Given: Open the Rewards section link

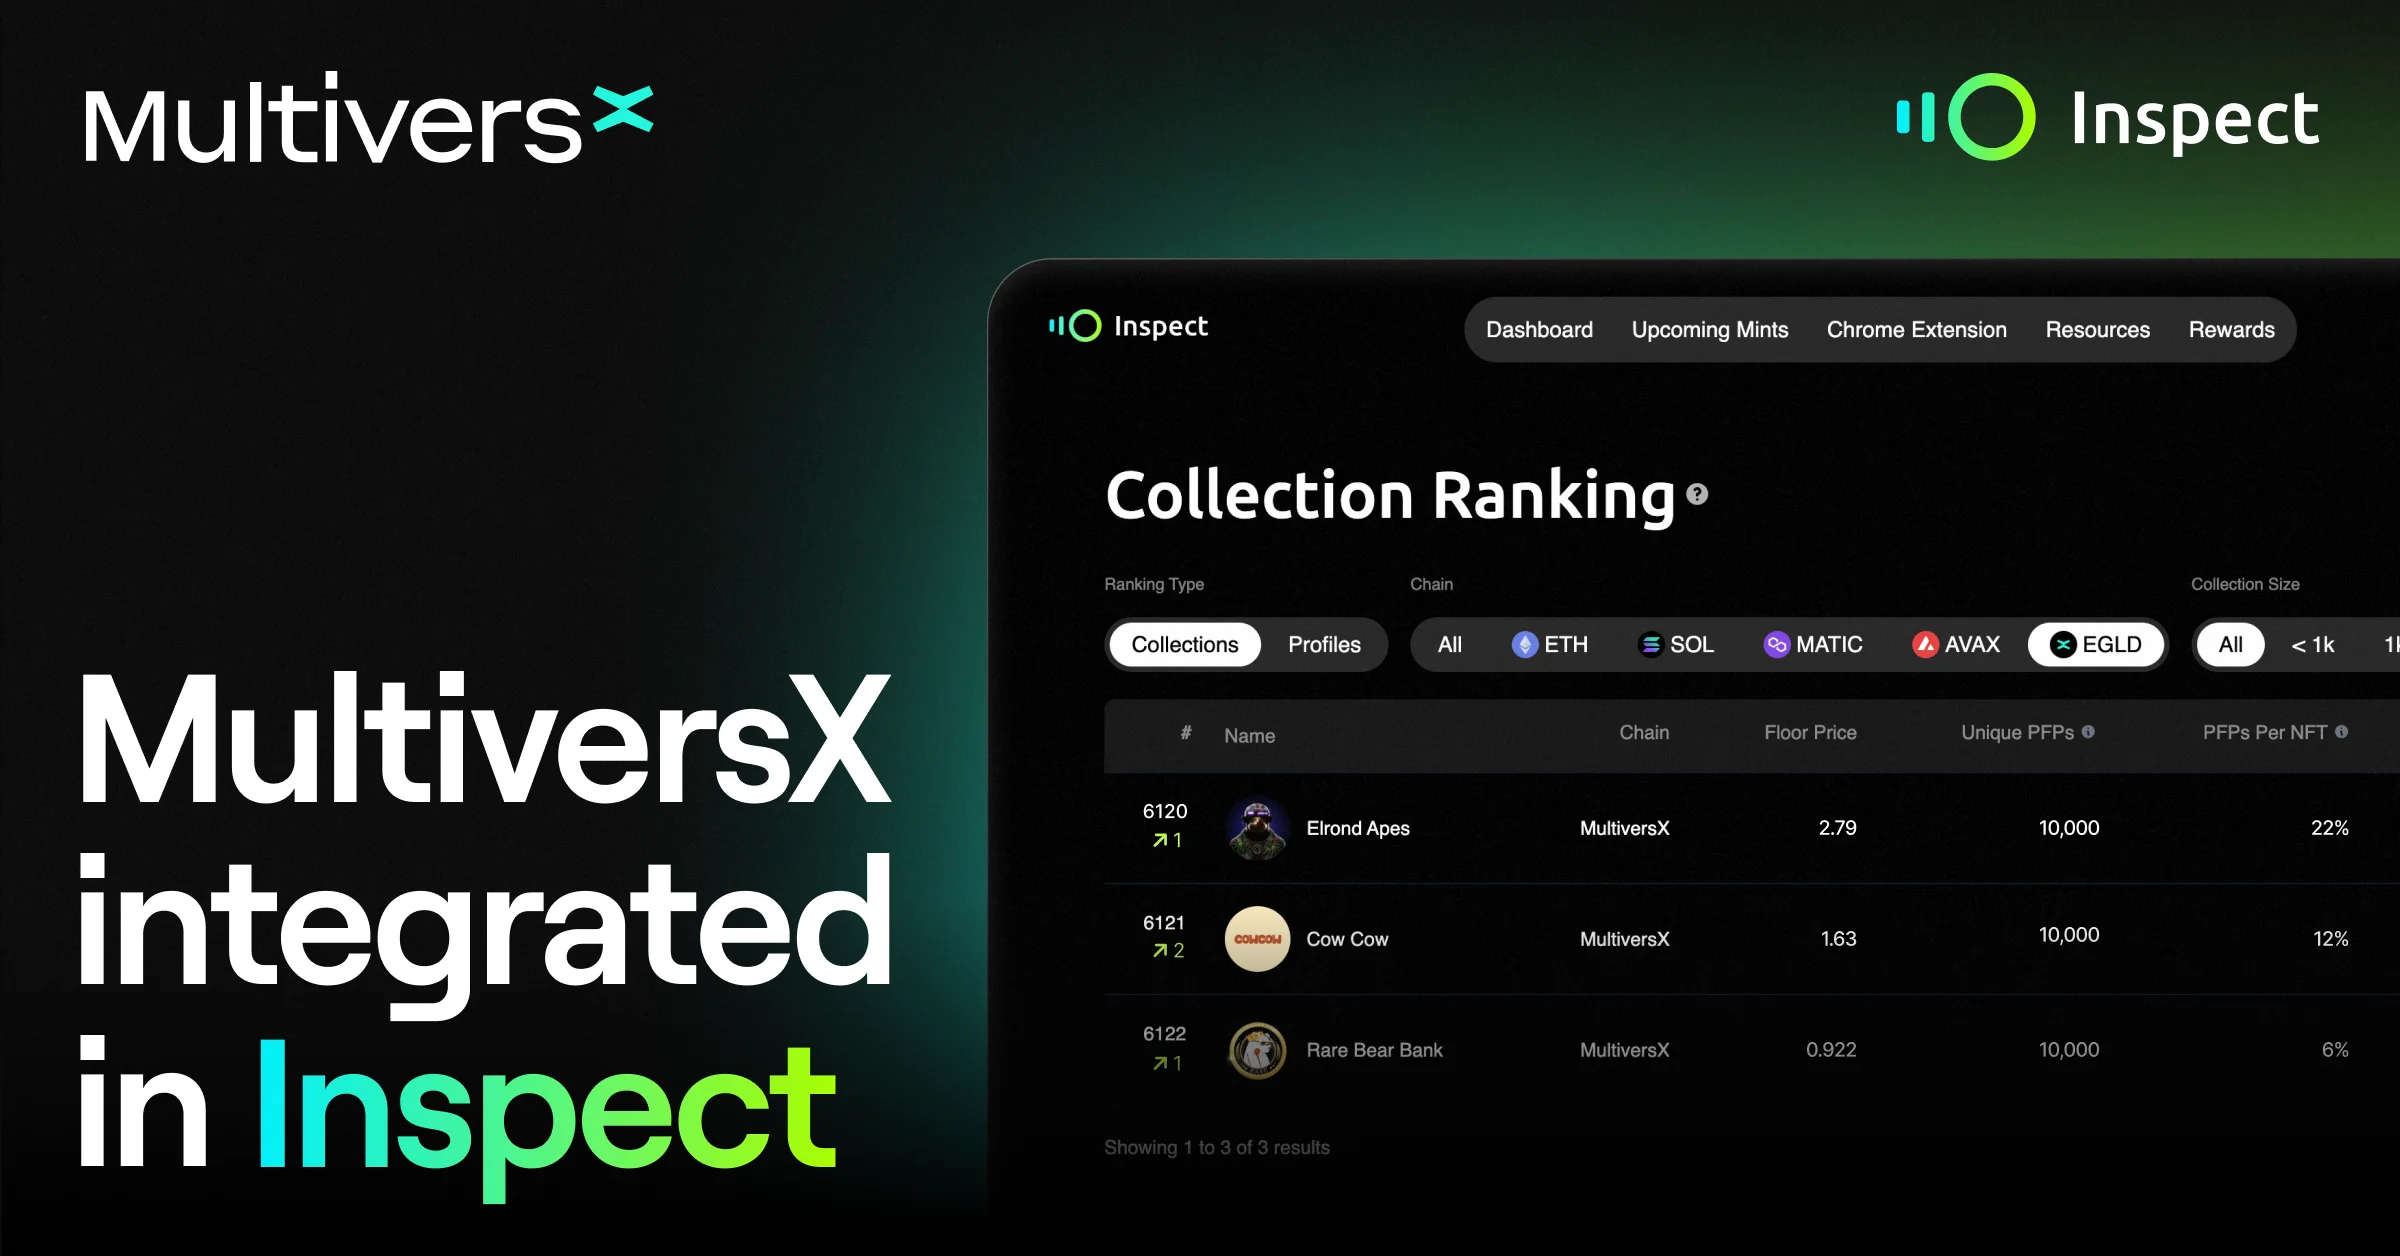Looking at the screenshot, I should (2233, 329).
